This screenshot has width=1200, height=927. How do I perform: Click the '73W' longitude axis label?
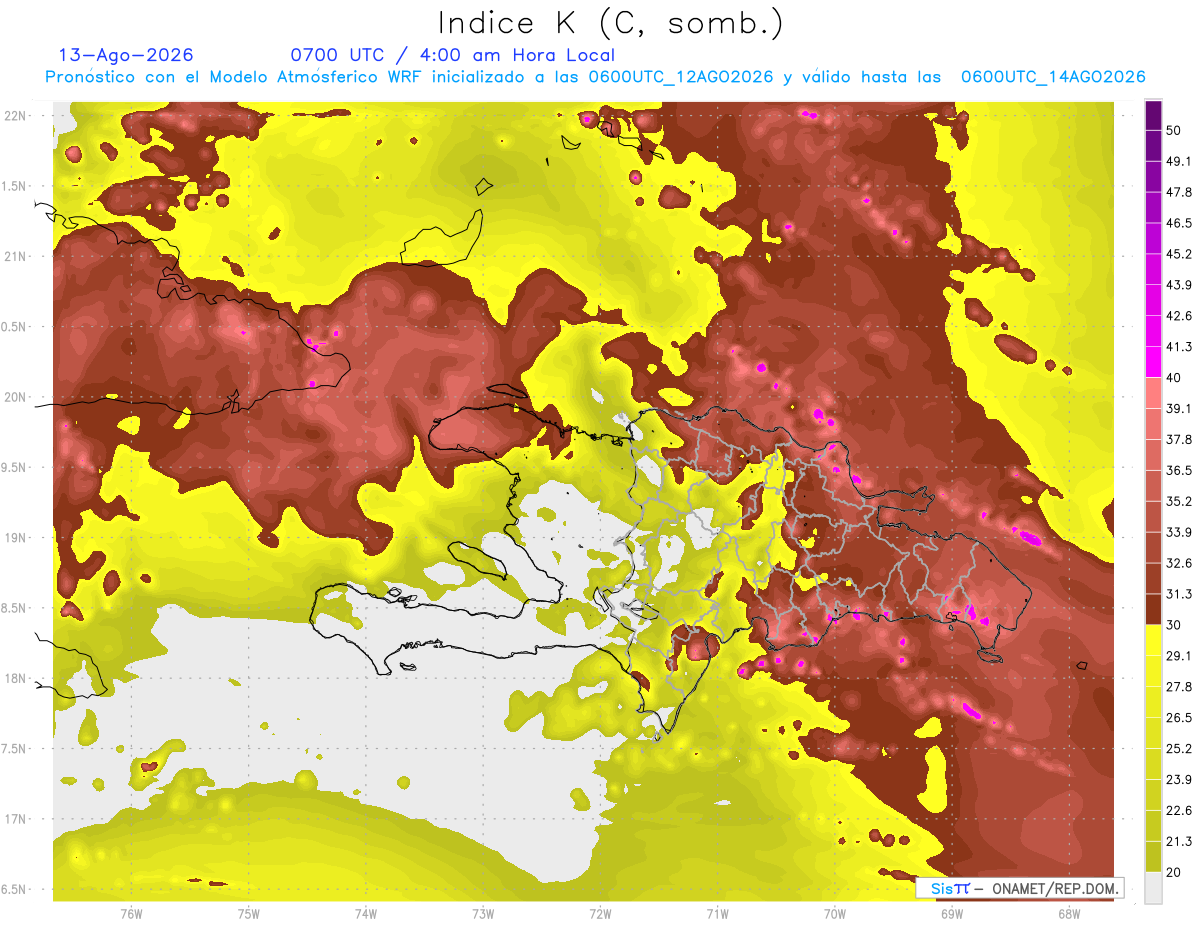(482, 914)
